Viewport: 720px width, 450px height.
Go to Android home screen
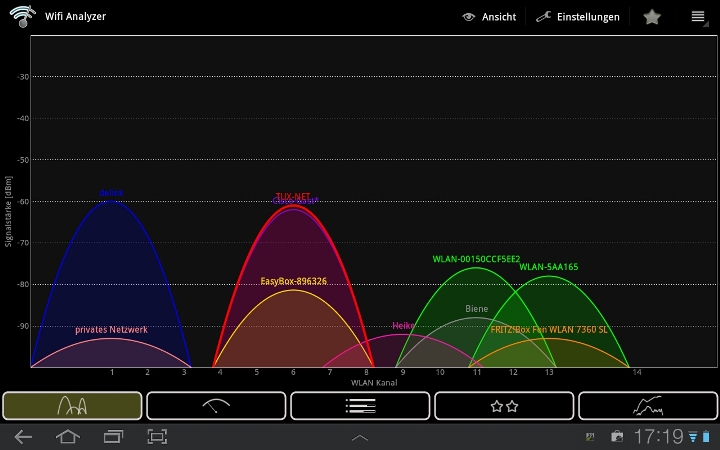tap(67, 437)
